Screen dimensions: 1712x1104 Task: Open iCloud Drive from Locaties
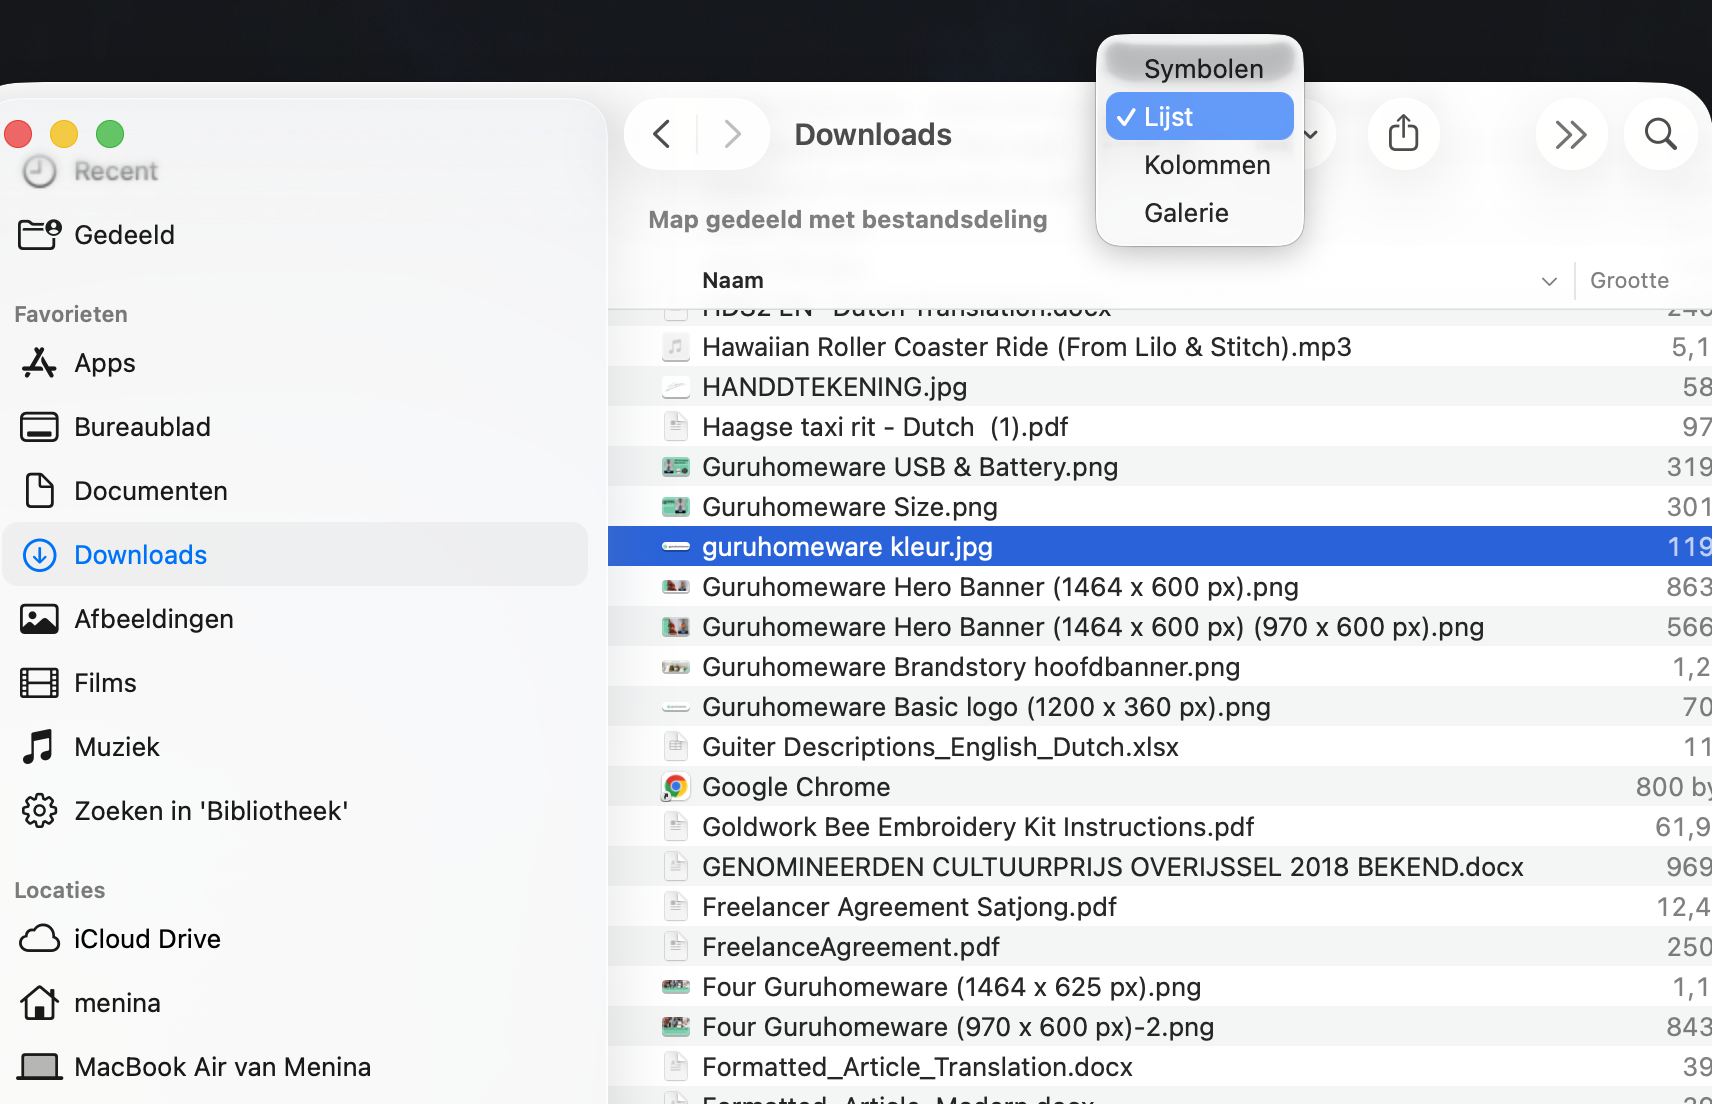(147, 938)
